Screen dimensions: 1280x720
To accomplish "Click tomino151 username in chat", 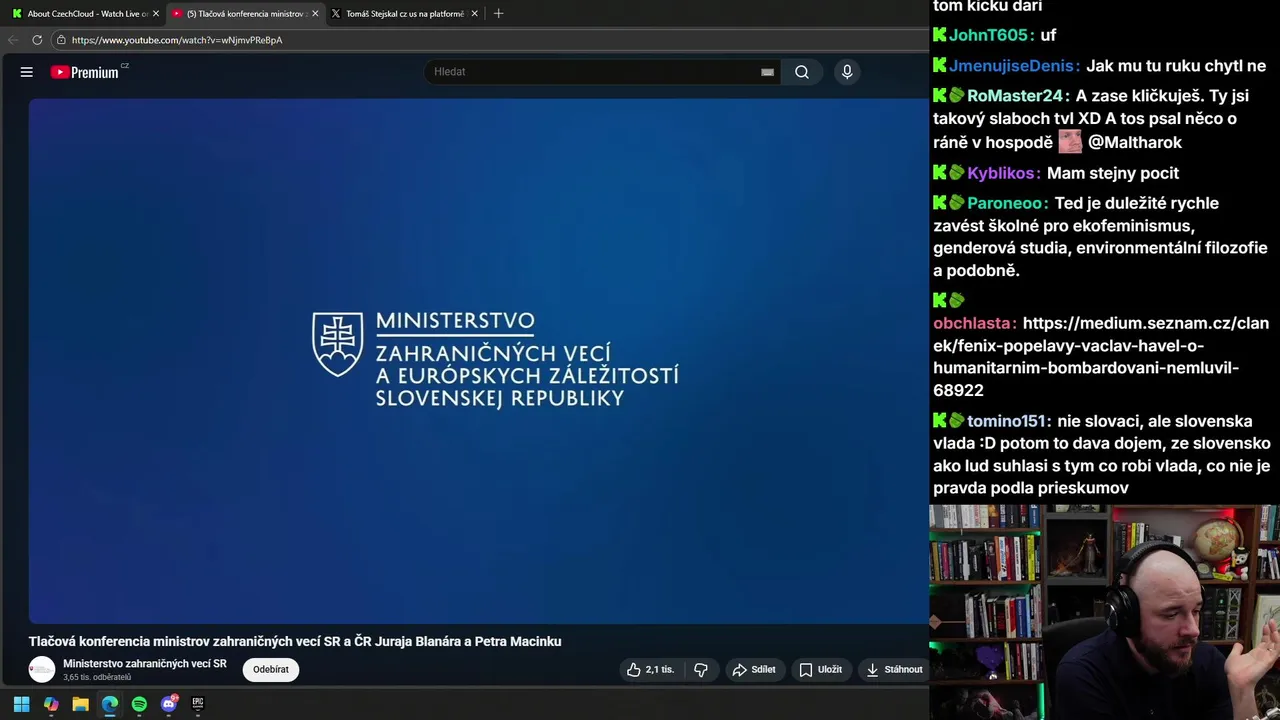I will point(1005,421).
